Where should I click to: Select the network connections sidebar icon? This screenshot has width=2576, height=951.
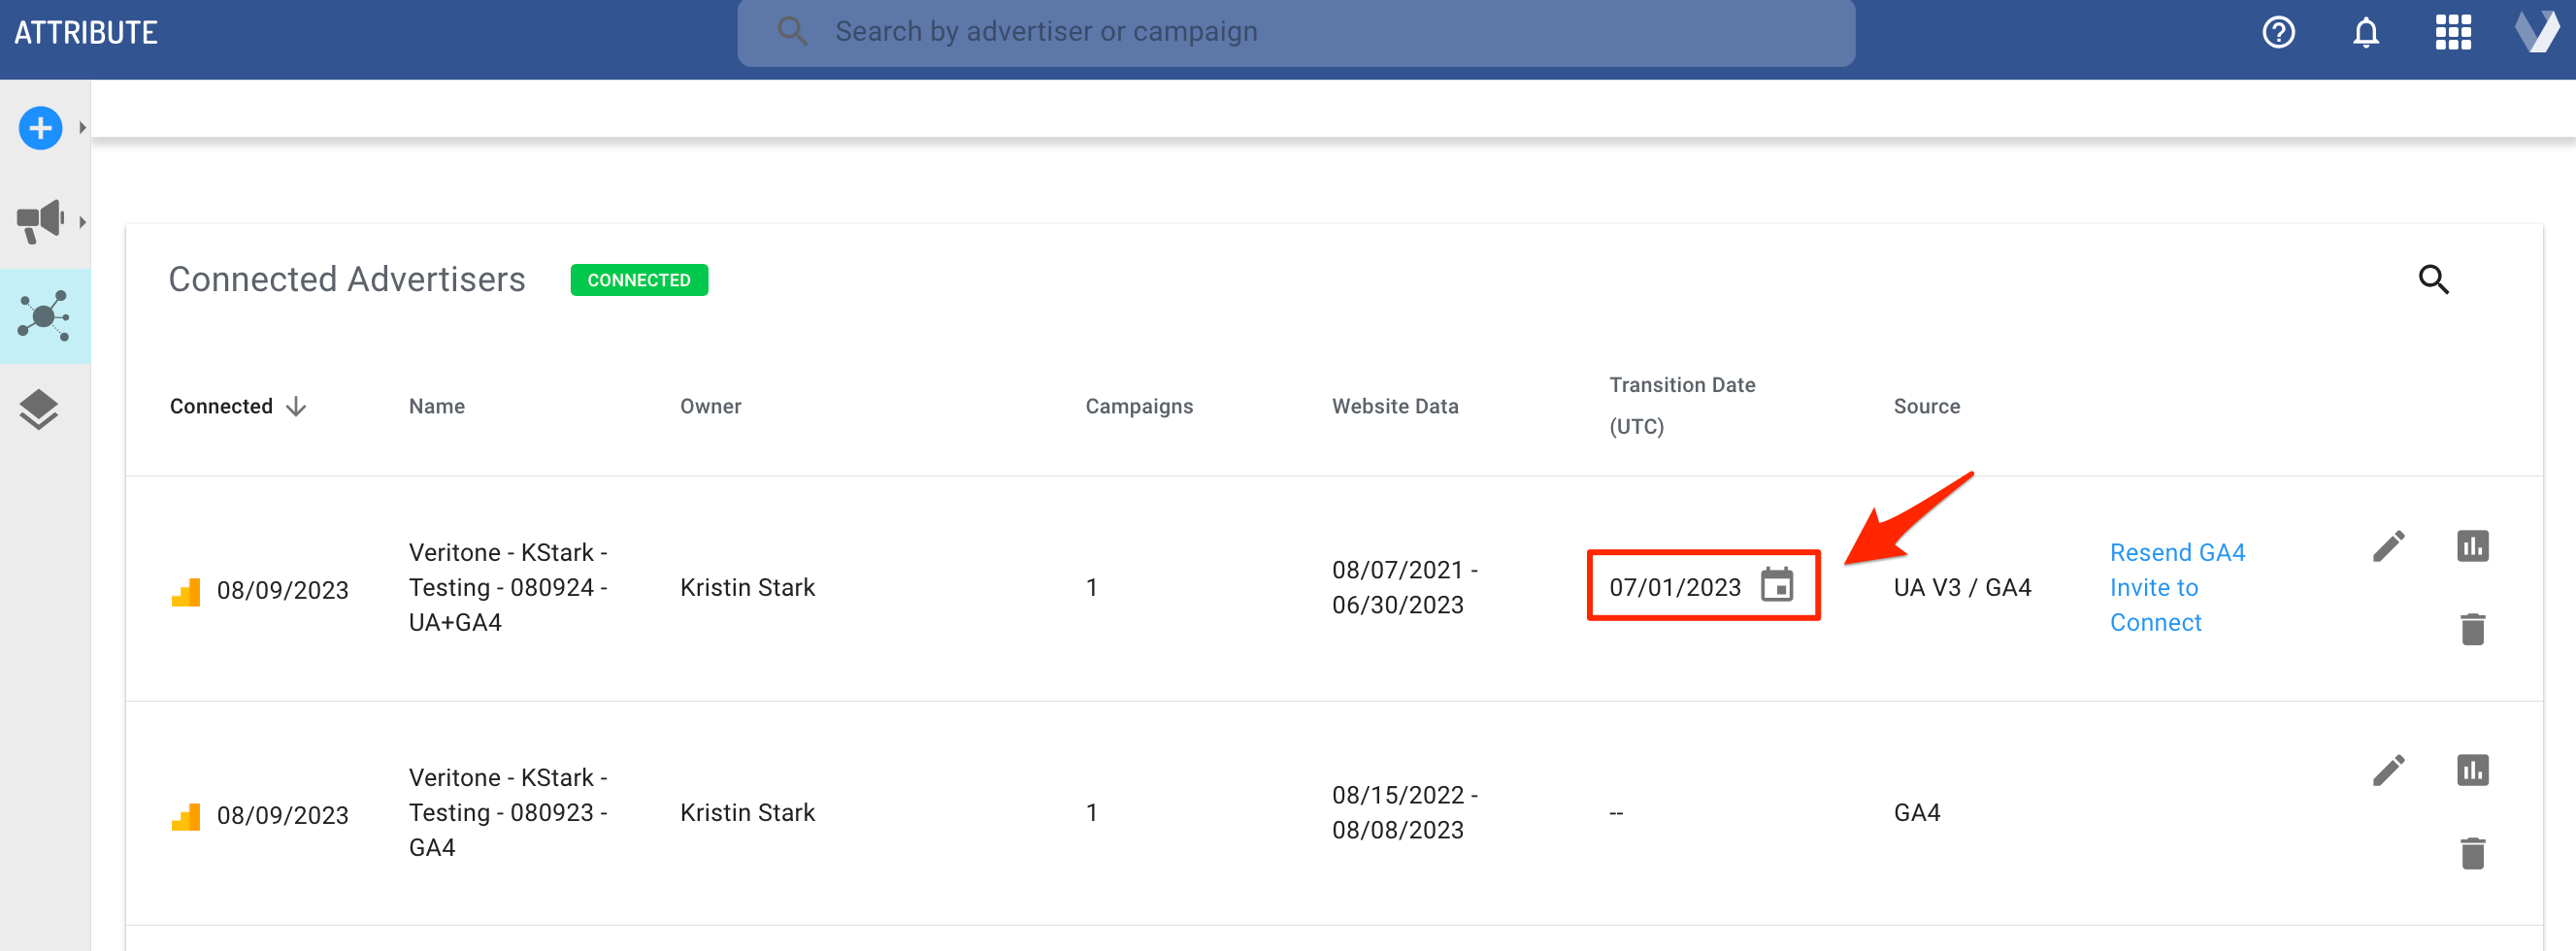44,316
